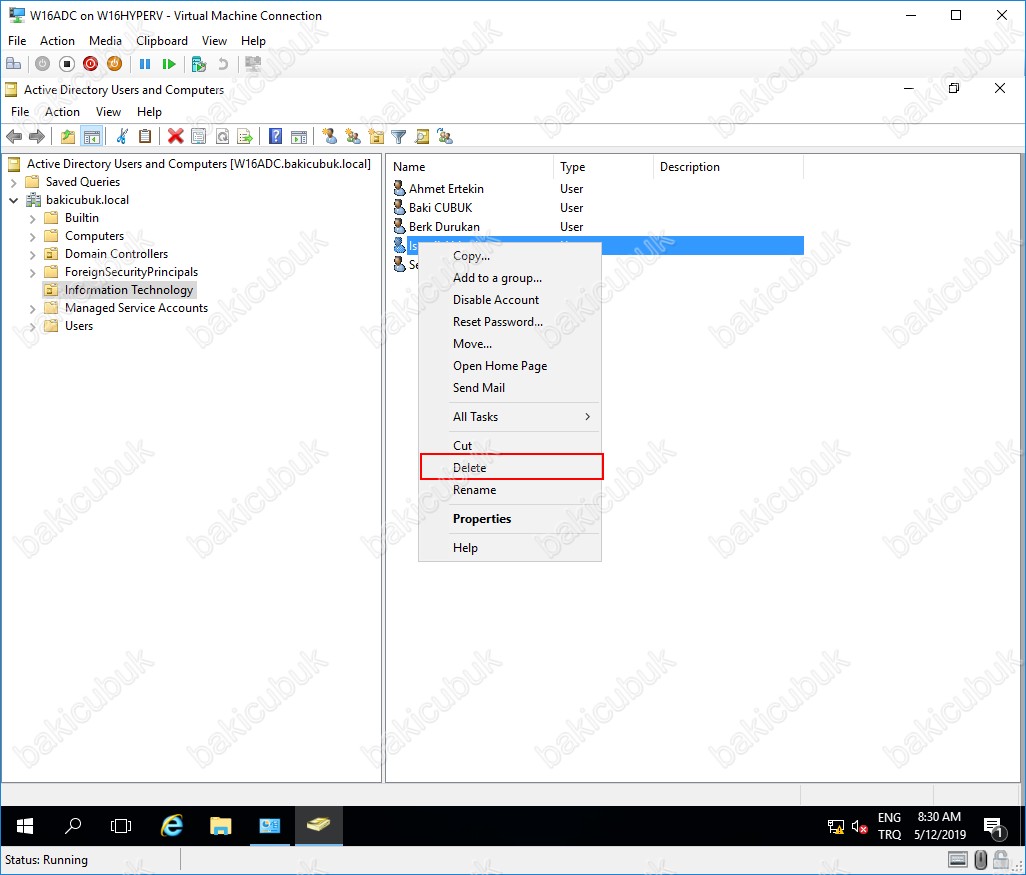Open the Windows Start menu

24,826
